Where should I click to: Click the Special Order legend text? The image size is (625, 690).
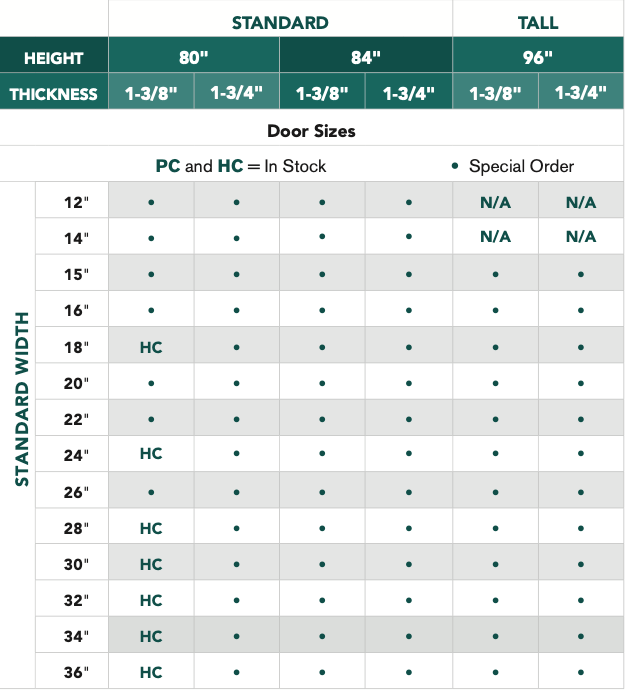[521, 166]
